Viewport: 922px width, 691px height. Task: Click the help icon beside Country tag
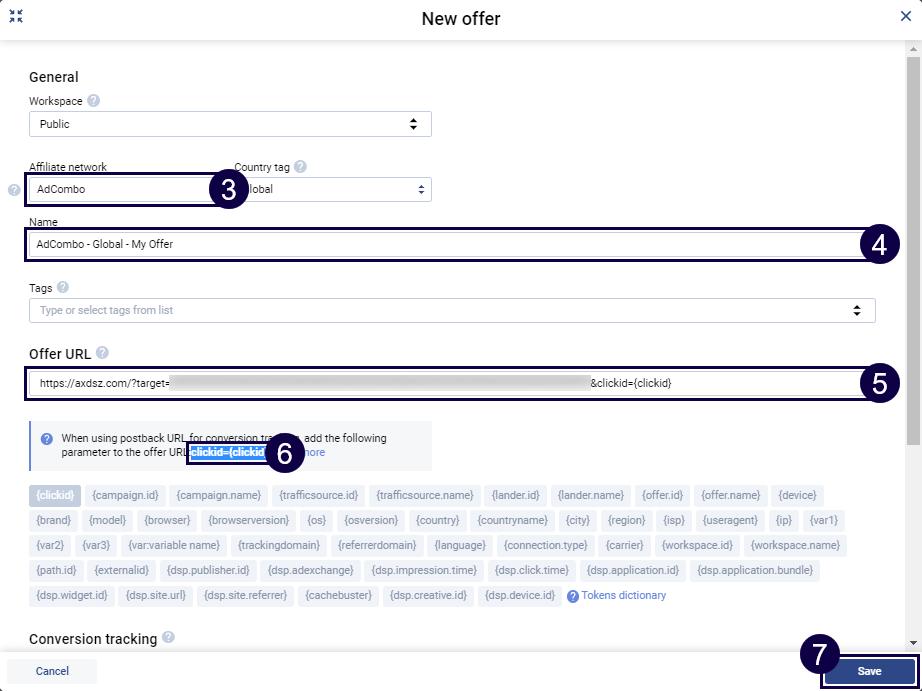point(301,167)
